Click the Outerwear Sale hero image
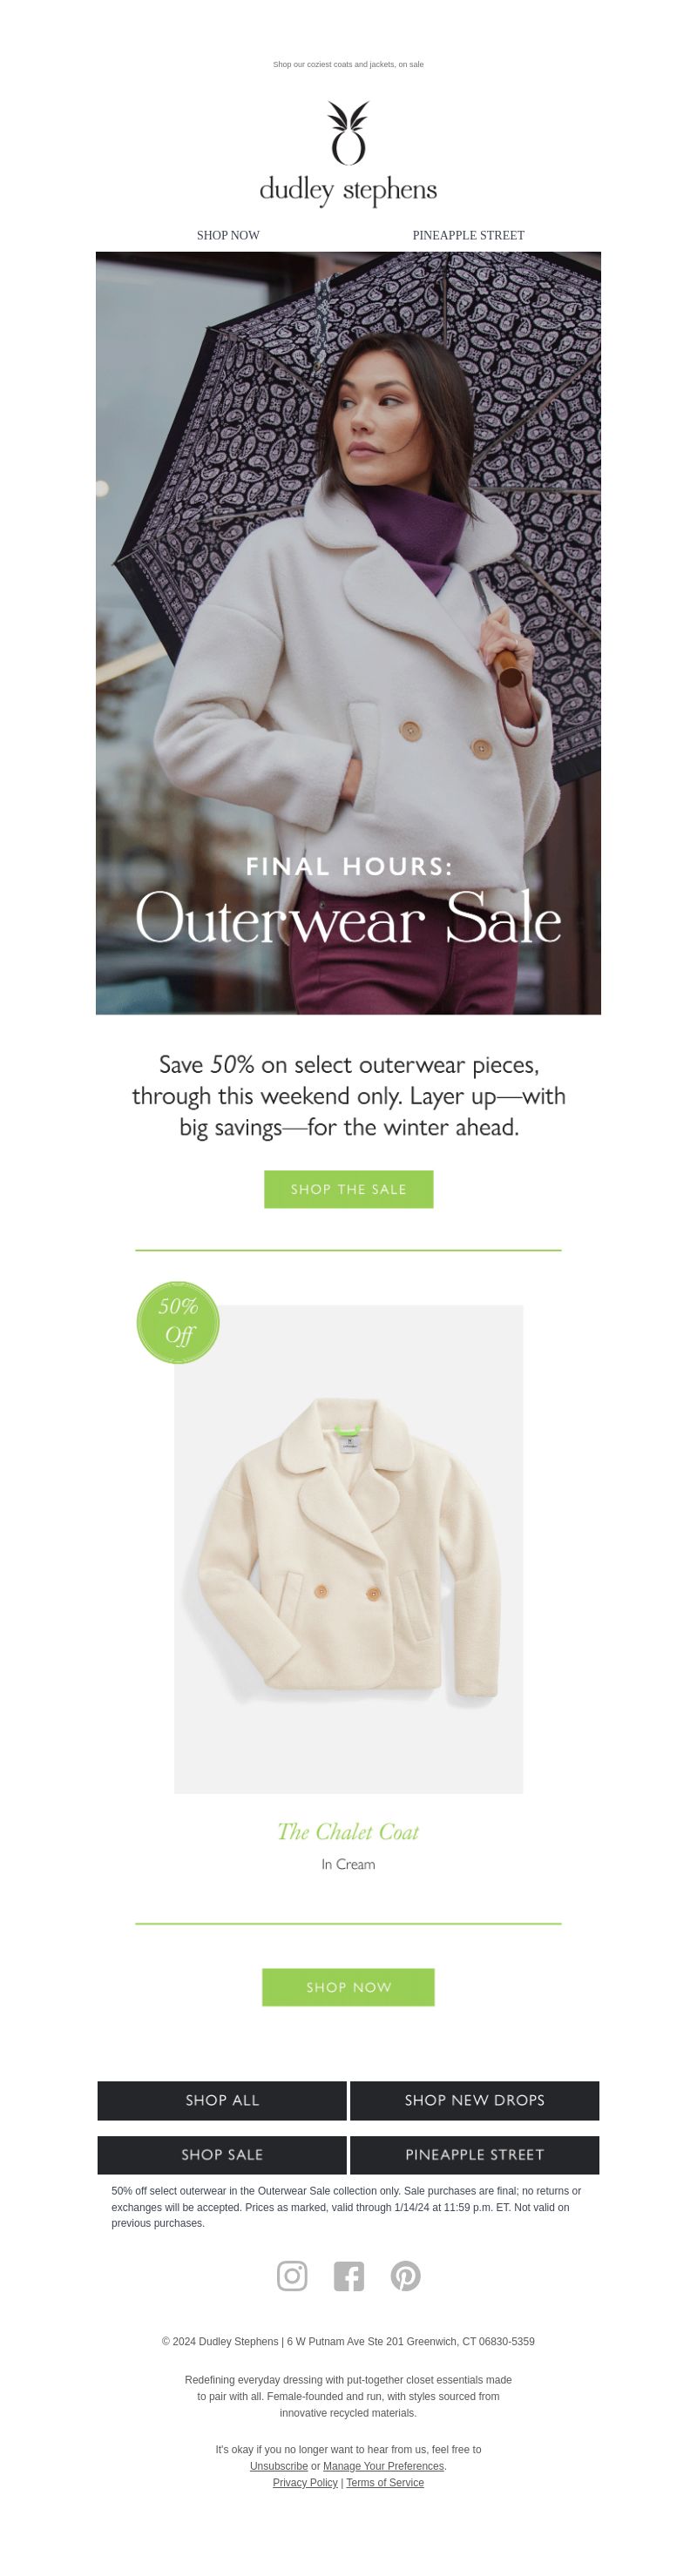The width and height of the screenshot is (697, 2576). (x=348, y=633)
